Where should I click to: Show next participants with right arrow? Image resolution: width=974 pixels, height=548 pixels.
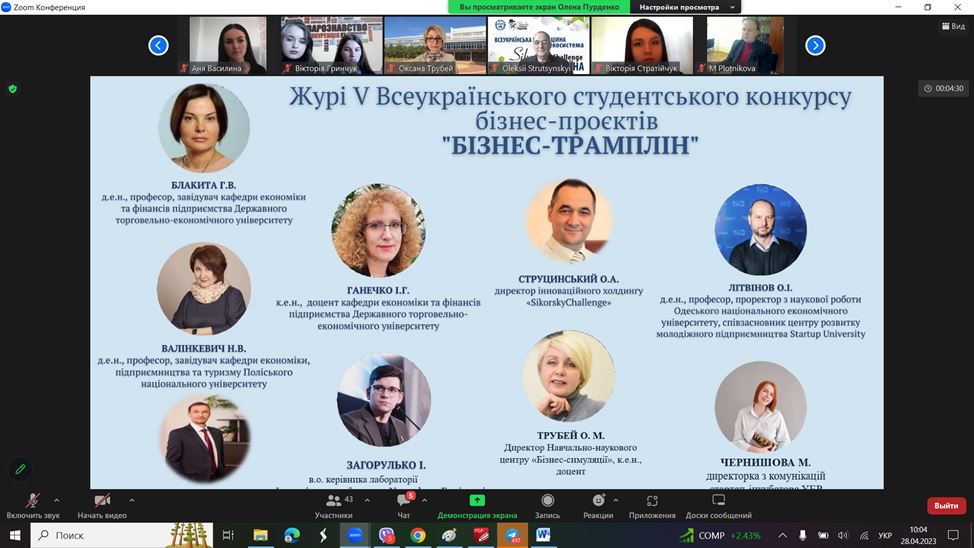tap(815, 45)
